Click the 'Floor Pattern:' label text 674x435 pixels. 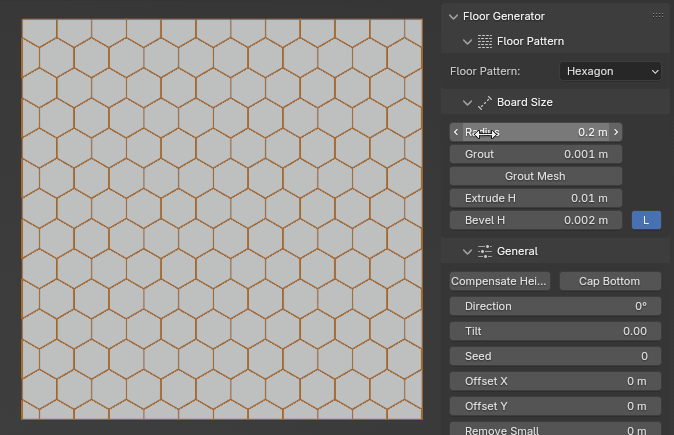(485, 71)
